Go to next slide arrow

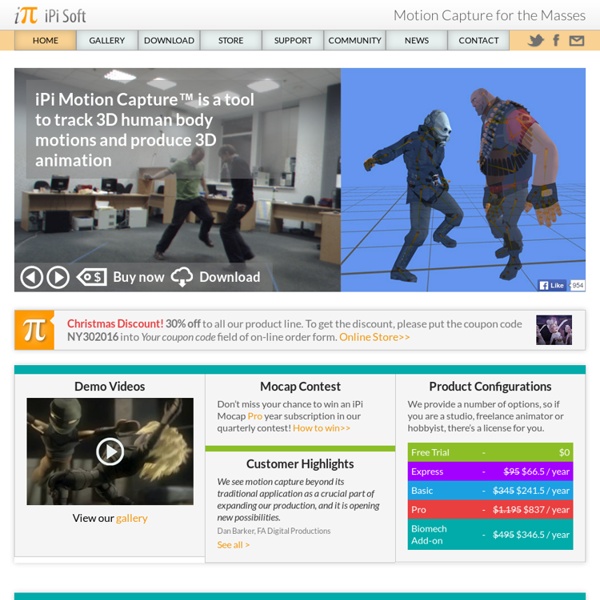[58, 277]
